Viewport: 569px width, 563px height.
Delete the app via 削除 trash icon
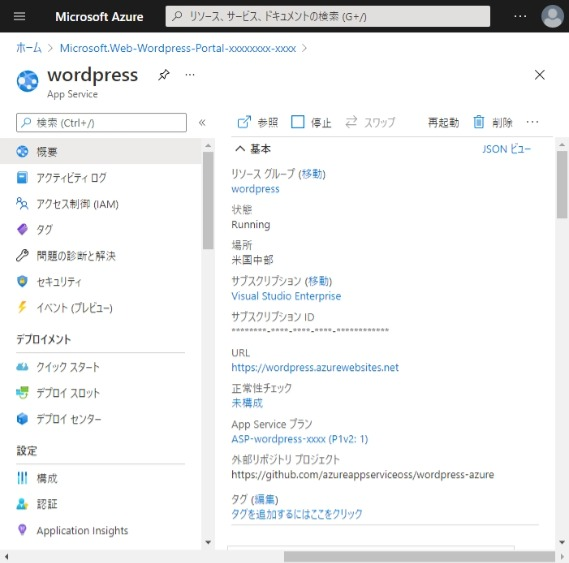479,122
